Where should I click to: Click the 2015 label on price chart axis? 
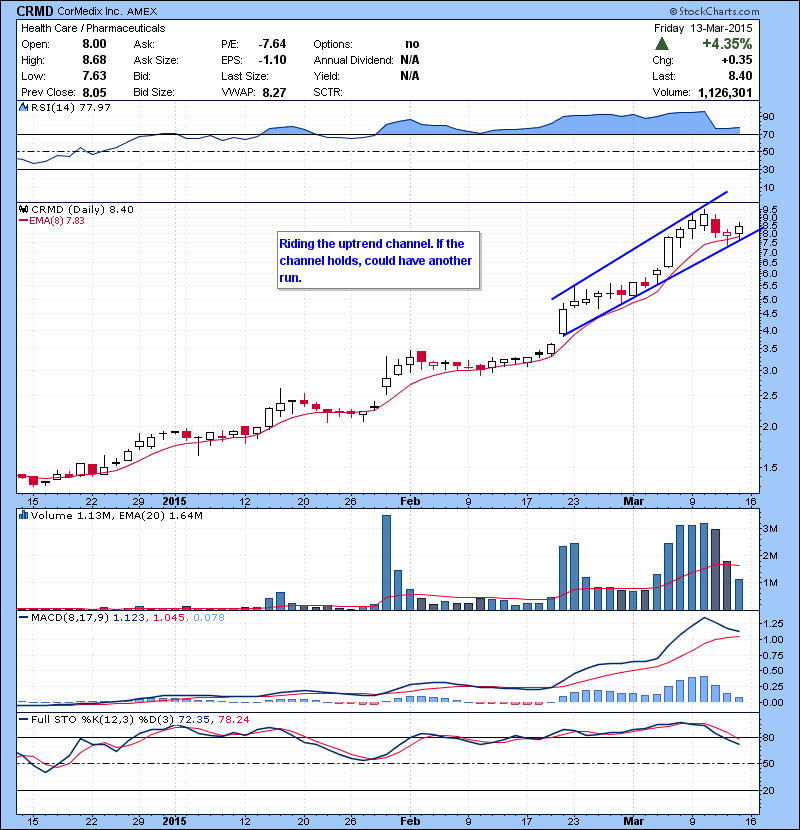174,501
